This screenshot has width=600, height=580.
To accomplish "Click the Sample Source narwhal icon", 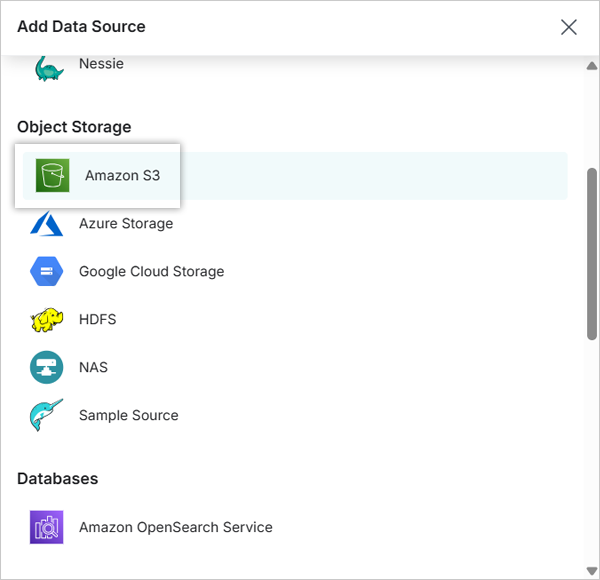I will tap(46, 415).
